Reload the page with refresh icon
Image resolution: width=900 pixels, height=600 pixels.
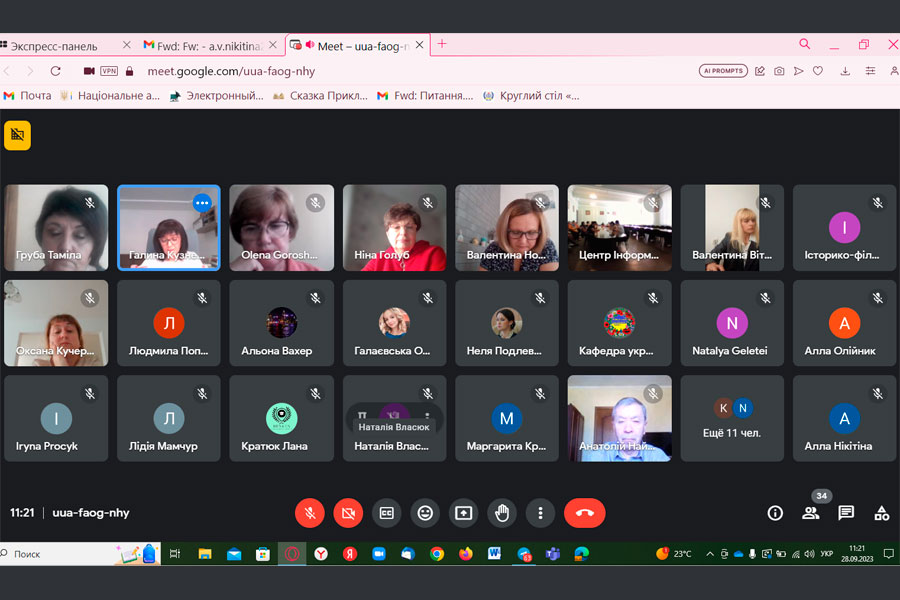click(x=56, y=71)
